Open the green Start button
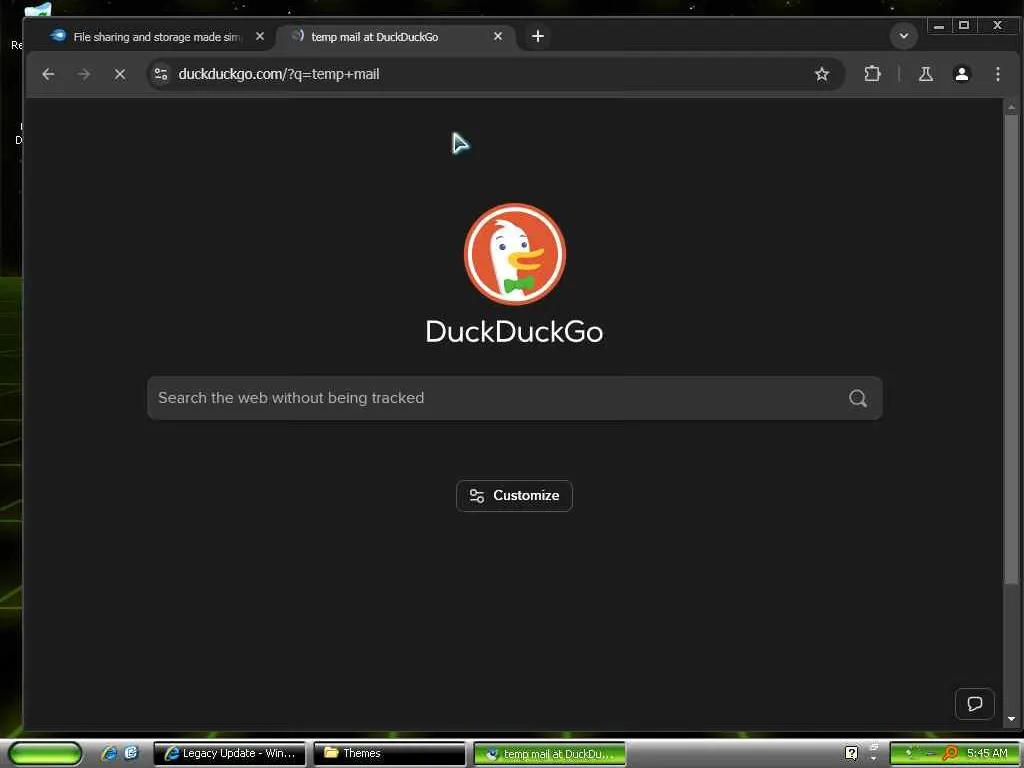1024x768 pixels. pyautogui.click(x=45, y=753)
